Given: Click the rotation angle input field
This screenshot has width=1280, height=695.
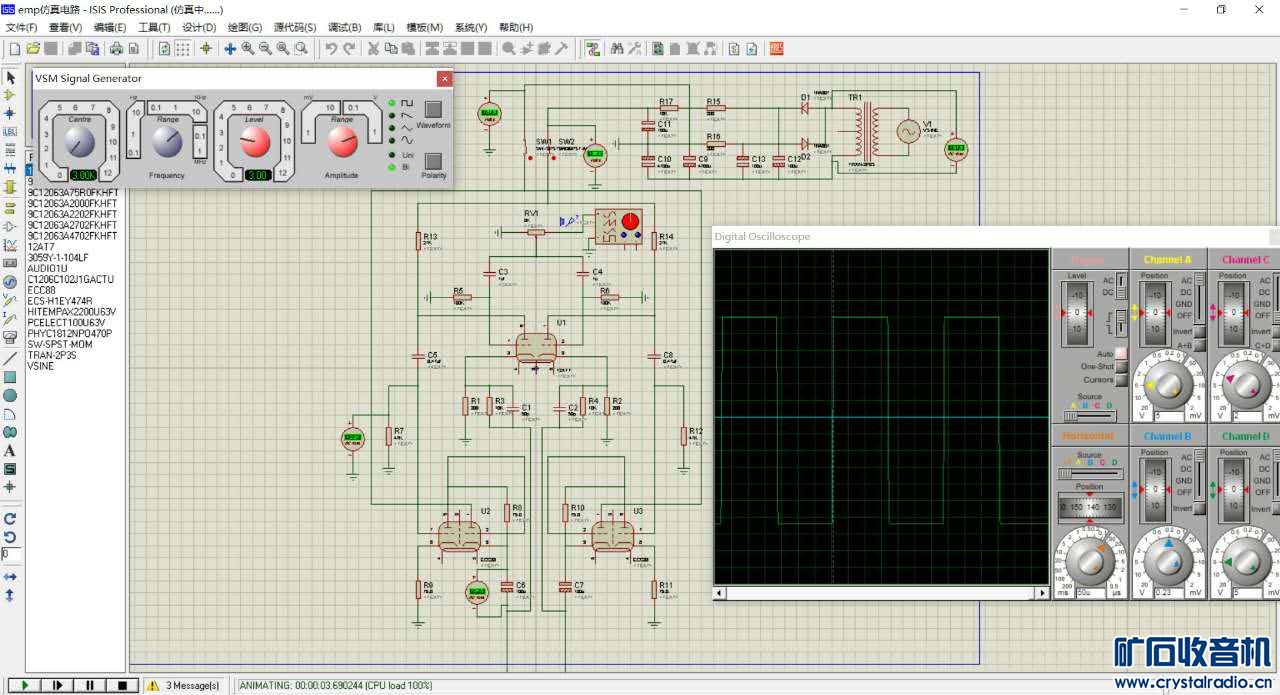Looking at the screenshot, I should coord(10,553).
